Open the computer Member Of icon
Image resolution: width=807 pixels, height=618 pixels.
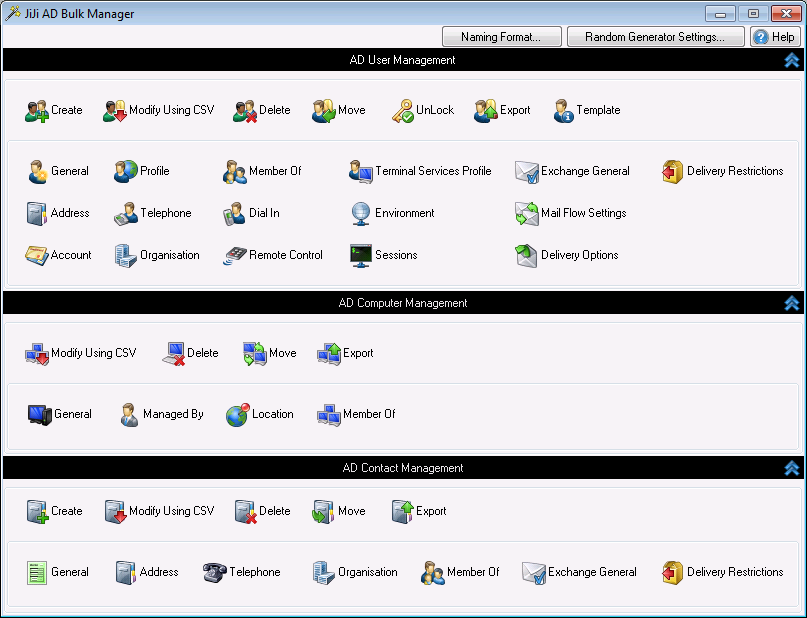[329, 415]
